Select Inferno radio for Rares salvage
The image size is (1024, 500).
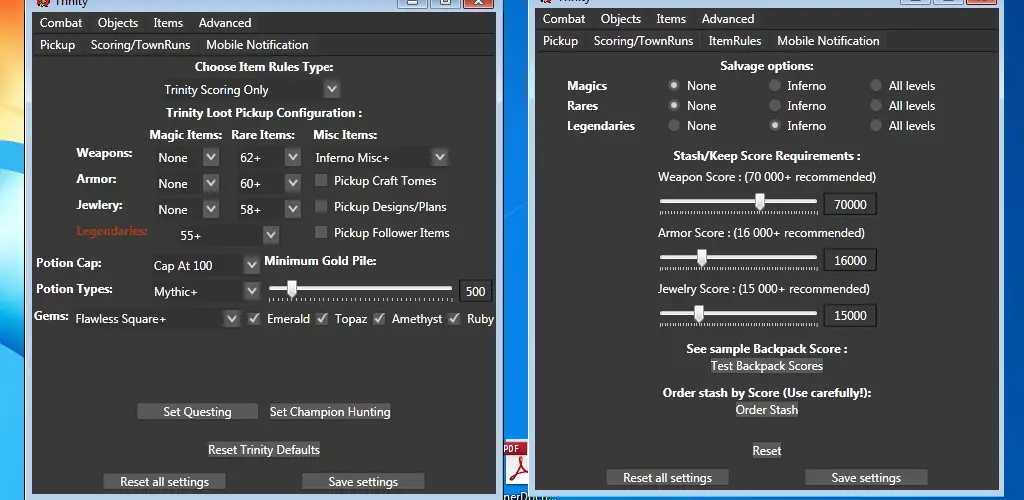coord(775,105)
